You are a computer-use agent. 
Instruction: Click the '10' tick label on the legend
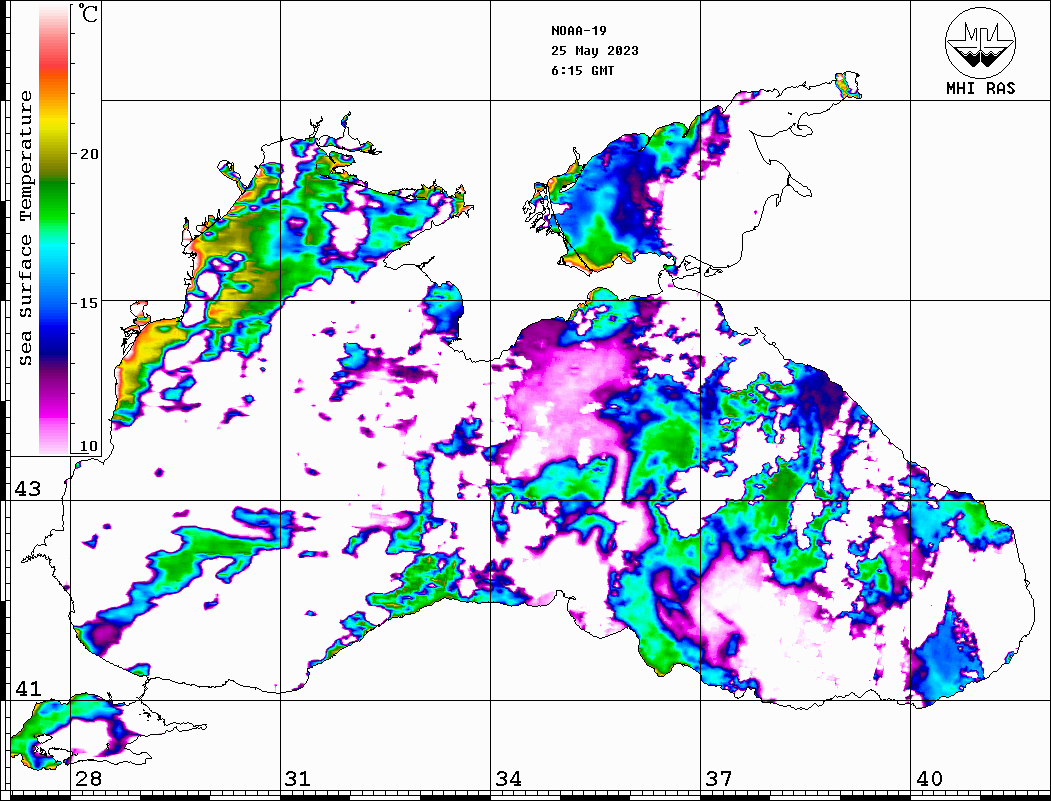[88, 446]
